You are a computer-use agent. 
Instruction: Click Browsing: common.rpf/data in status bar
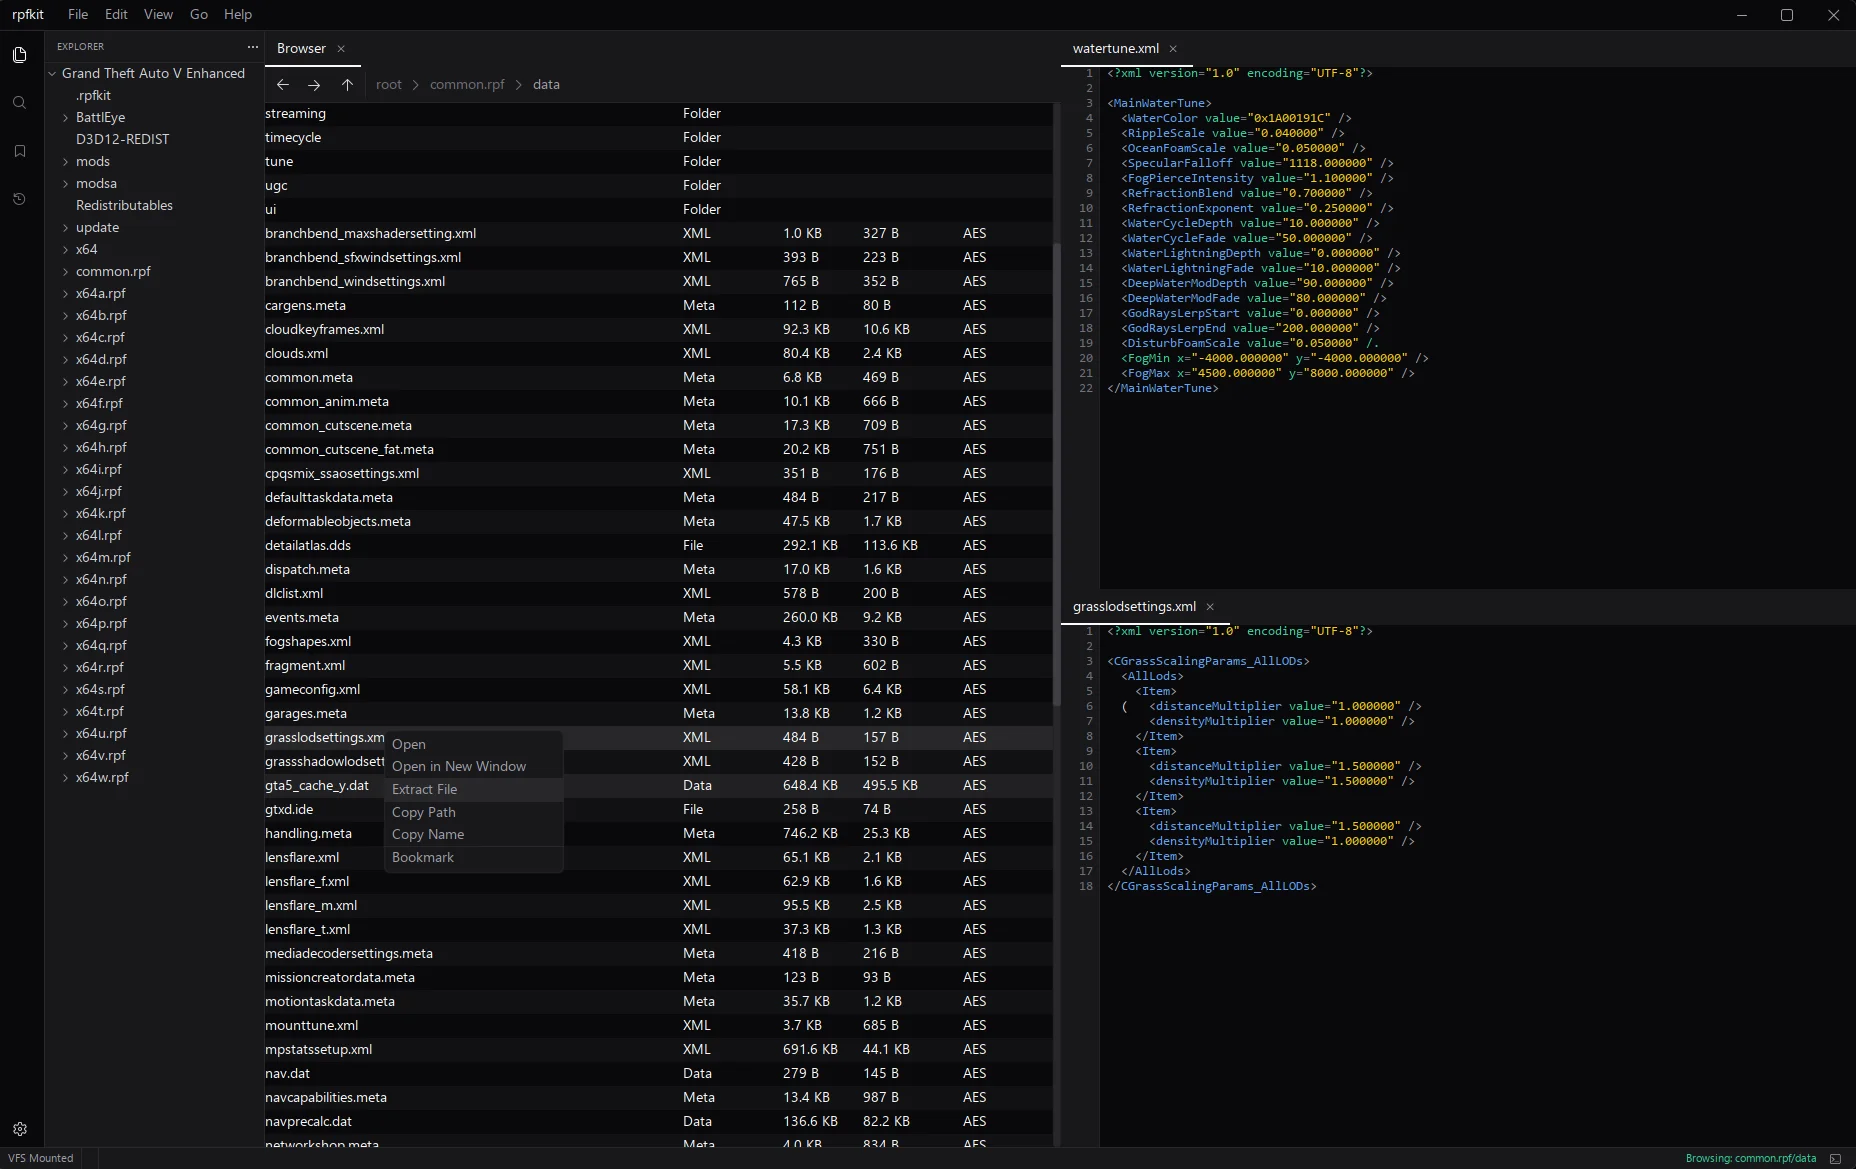click(x=1751, y=1158)
